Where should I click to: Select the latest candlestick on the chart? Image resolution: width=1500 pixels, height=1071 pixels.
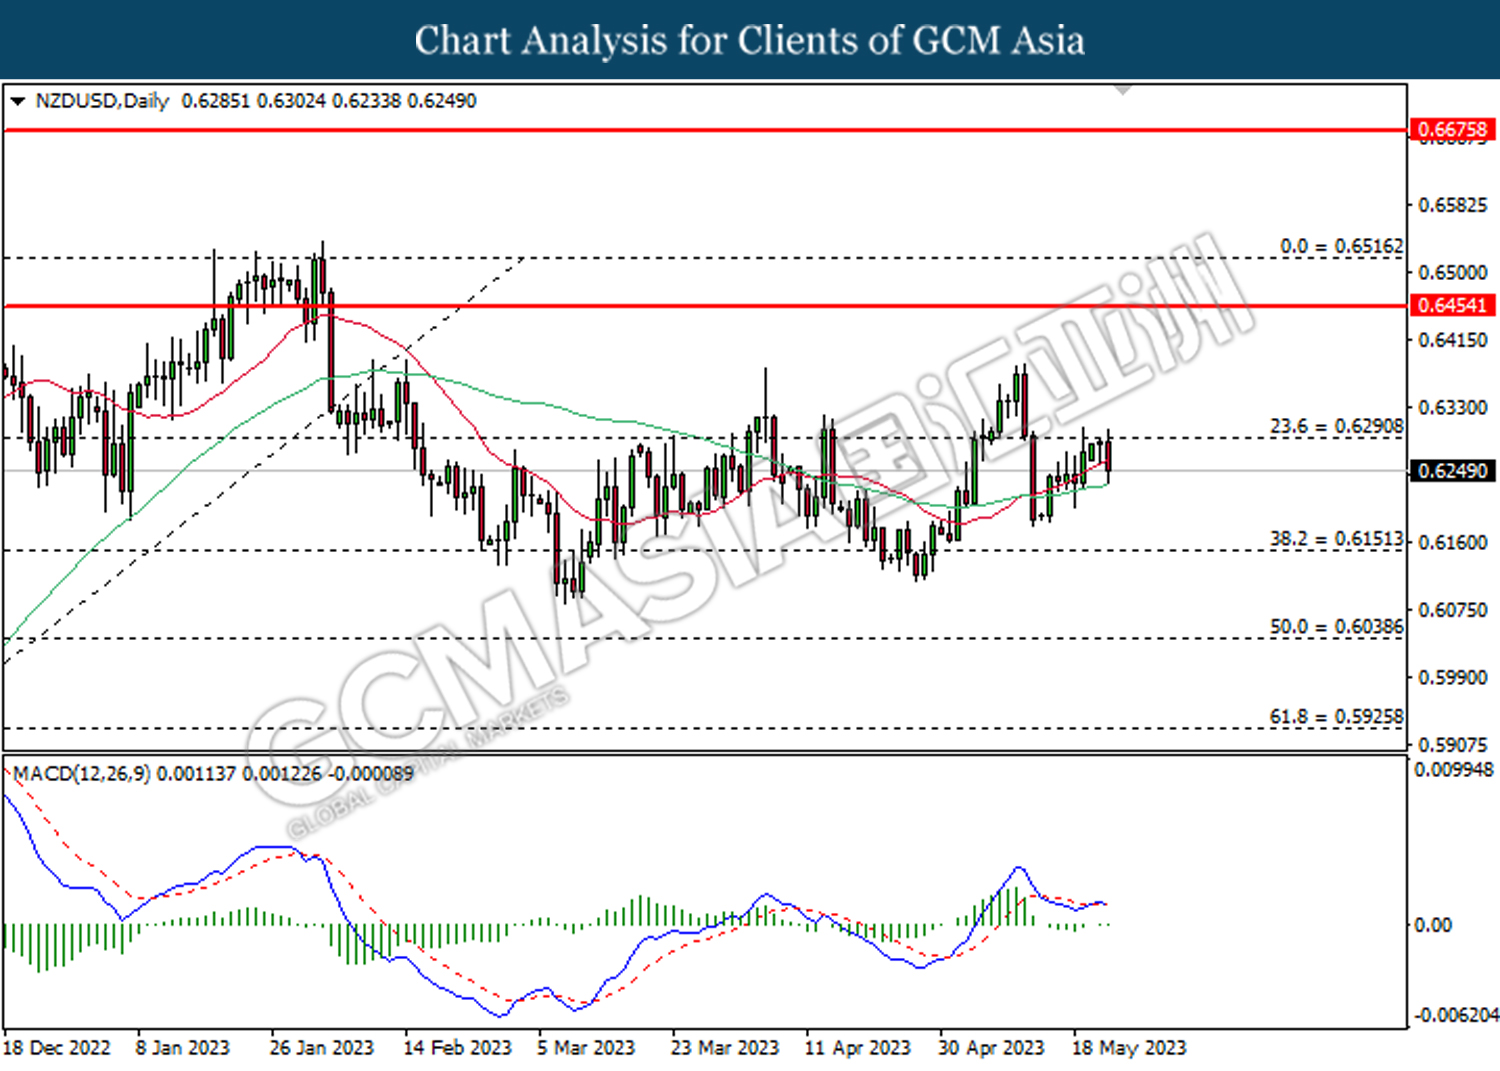point(1108,457)
